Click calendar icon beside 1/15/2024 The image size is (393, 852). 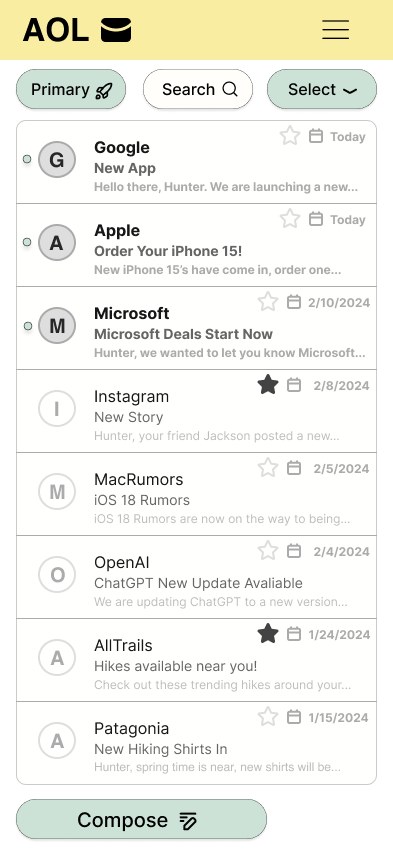[x=294, y=717]
